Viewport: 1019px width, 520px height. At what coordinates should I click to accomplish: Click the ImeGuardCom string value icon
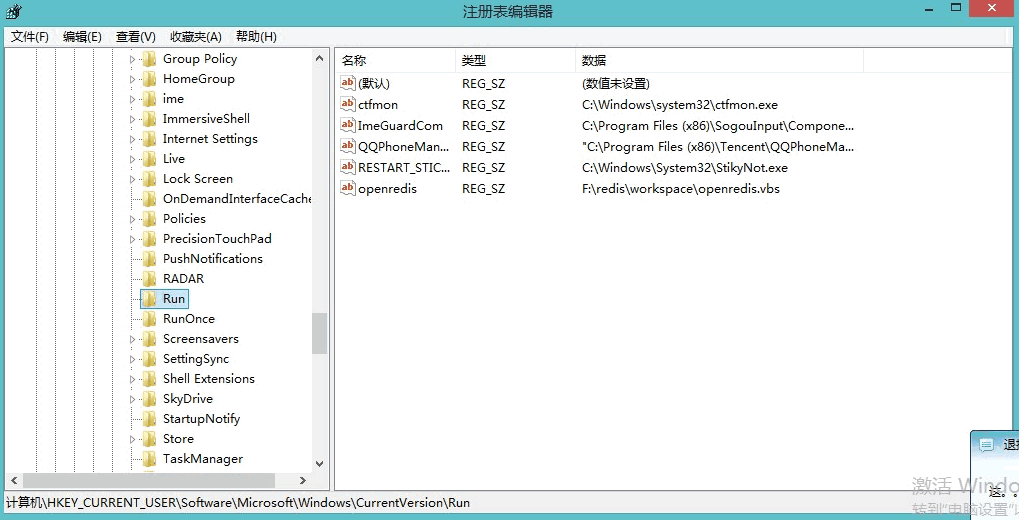coord(348,126)
